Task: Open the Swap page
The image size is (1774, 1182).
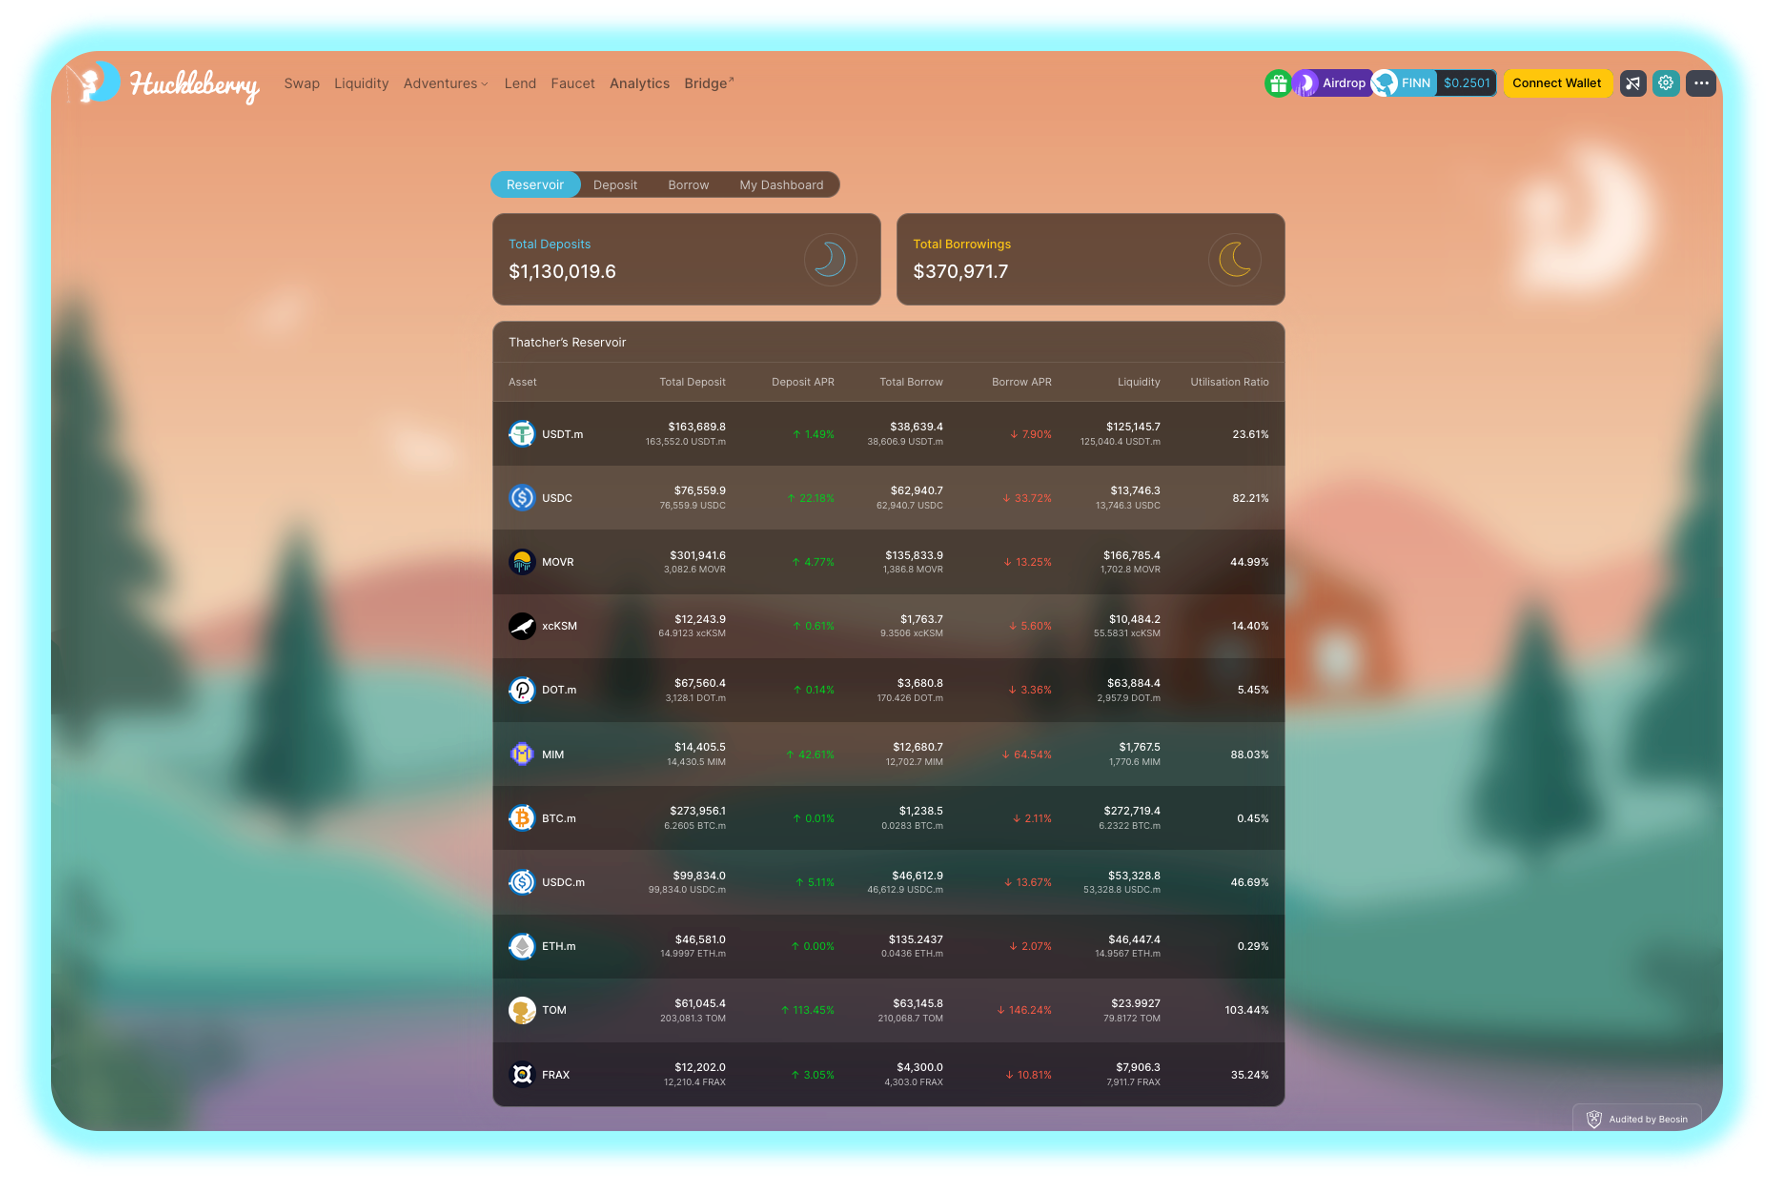Action: click(x=302, y=84)
